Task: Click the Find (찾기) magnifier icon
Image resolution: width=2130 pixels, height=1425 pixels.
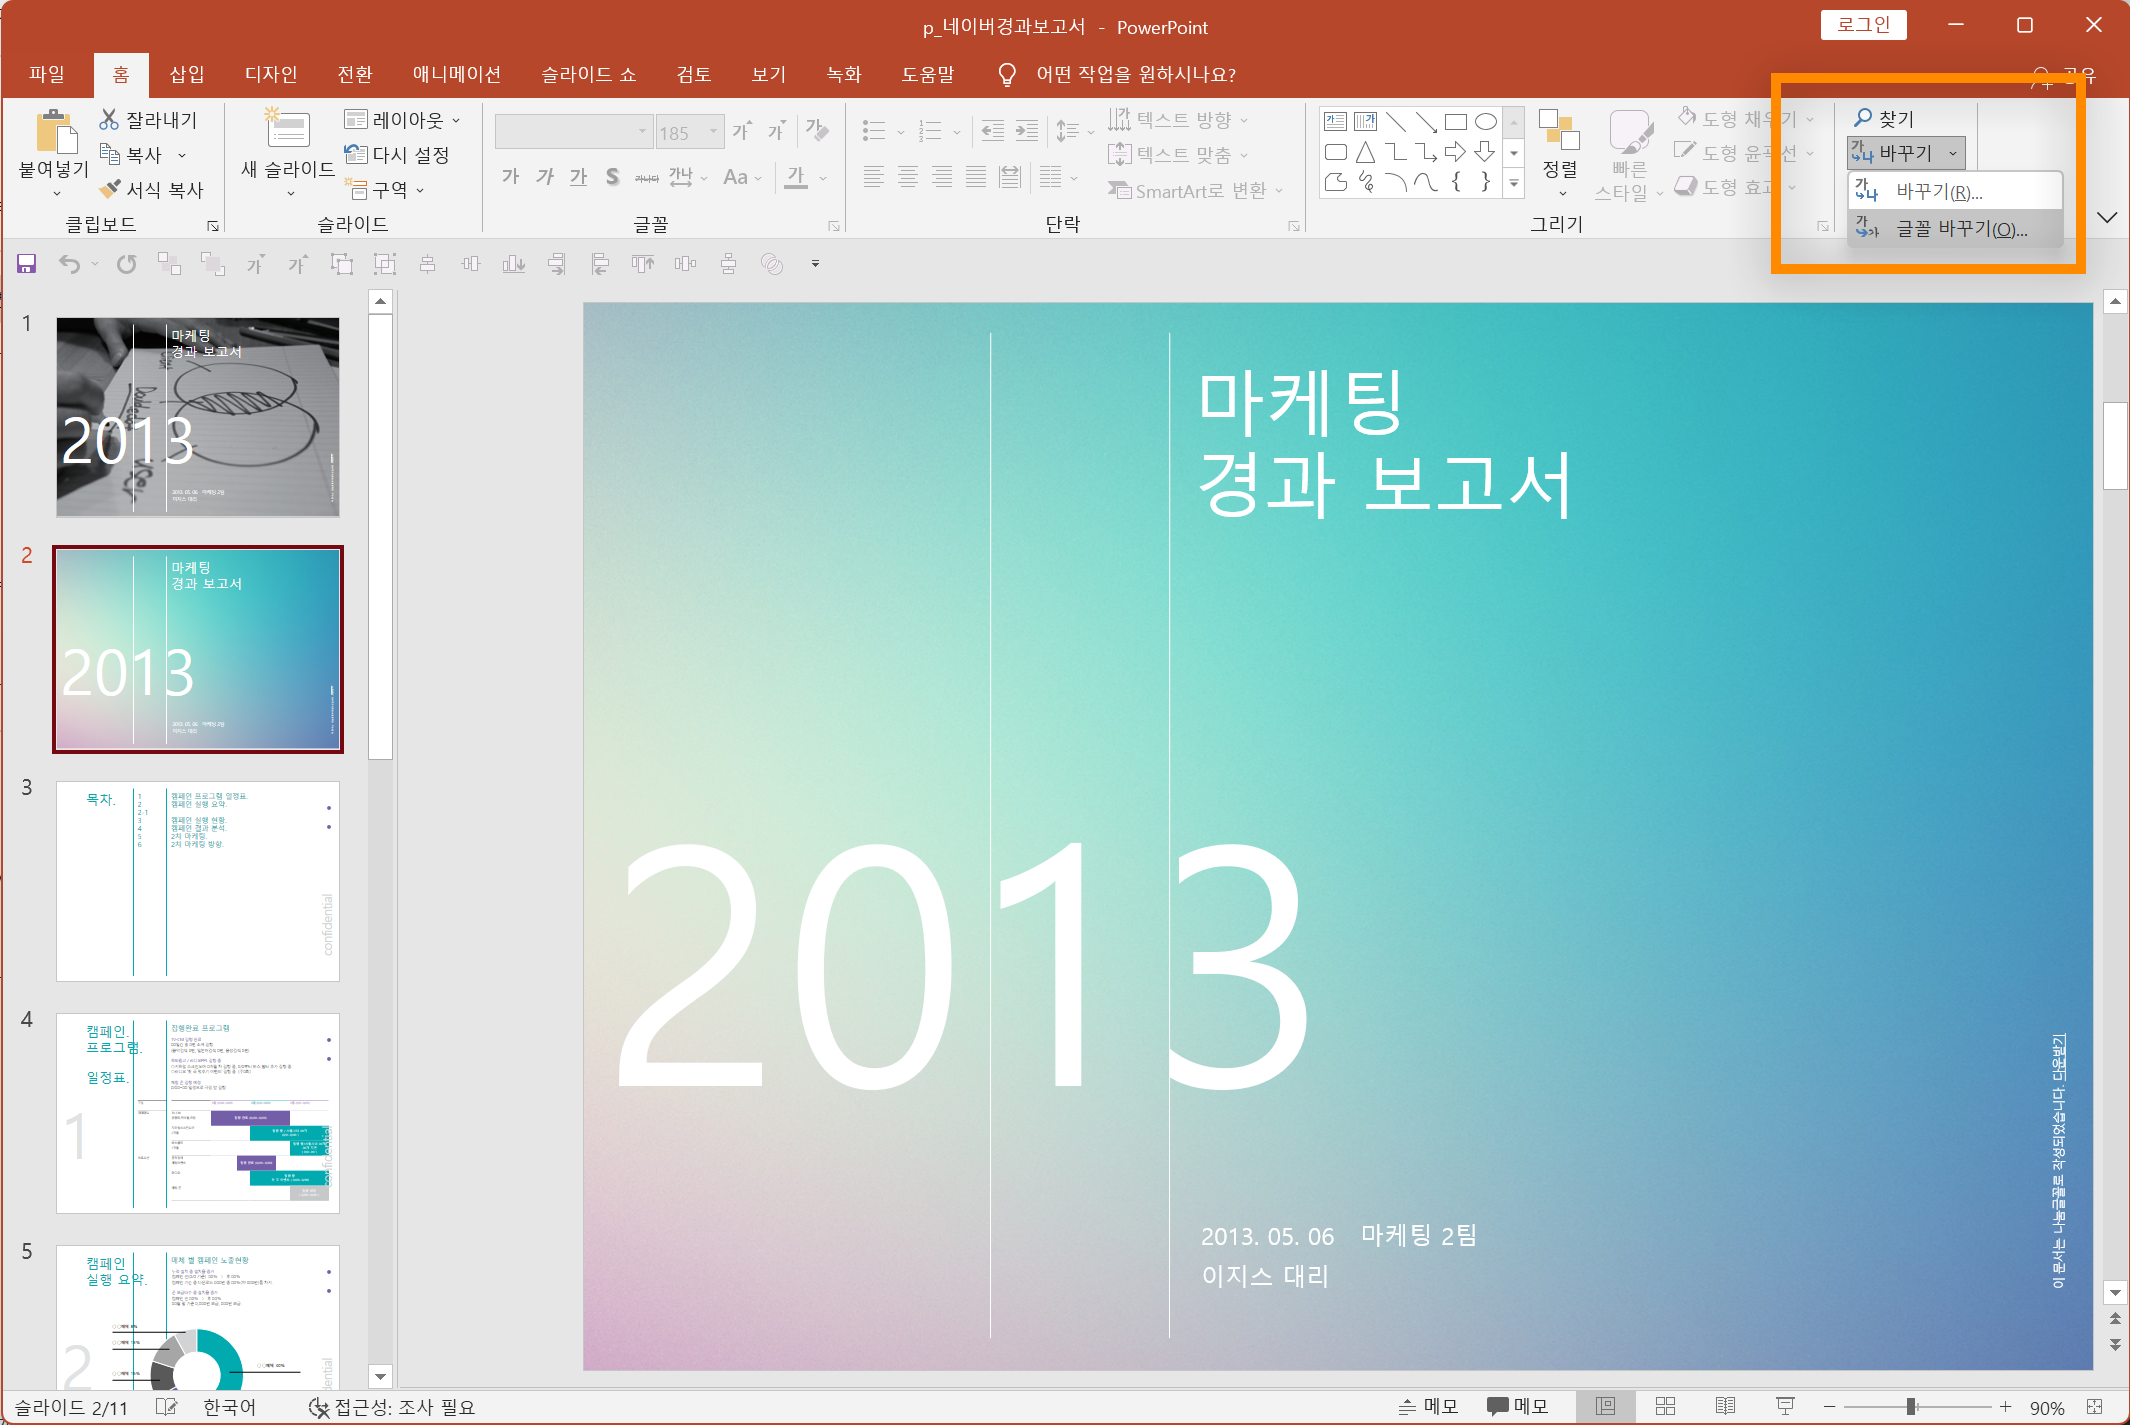Action: 1863,118
